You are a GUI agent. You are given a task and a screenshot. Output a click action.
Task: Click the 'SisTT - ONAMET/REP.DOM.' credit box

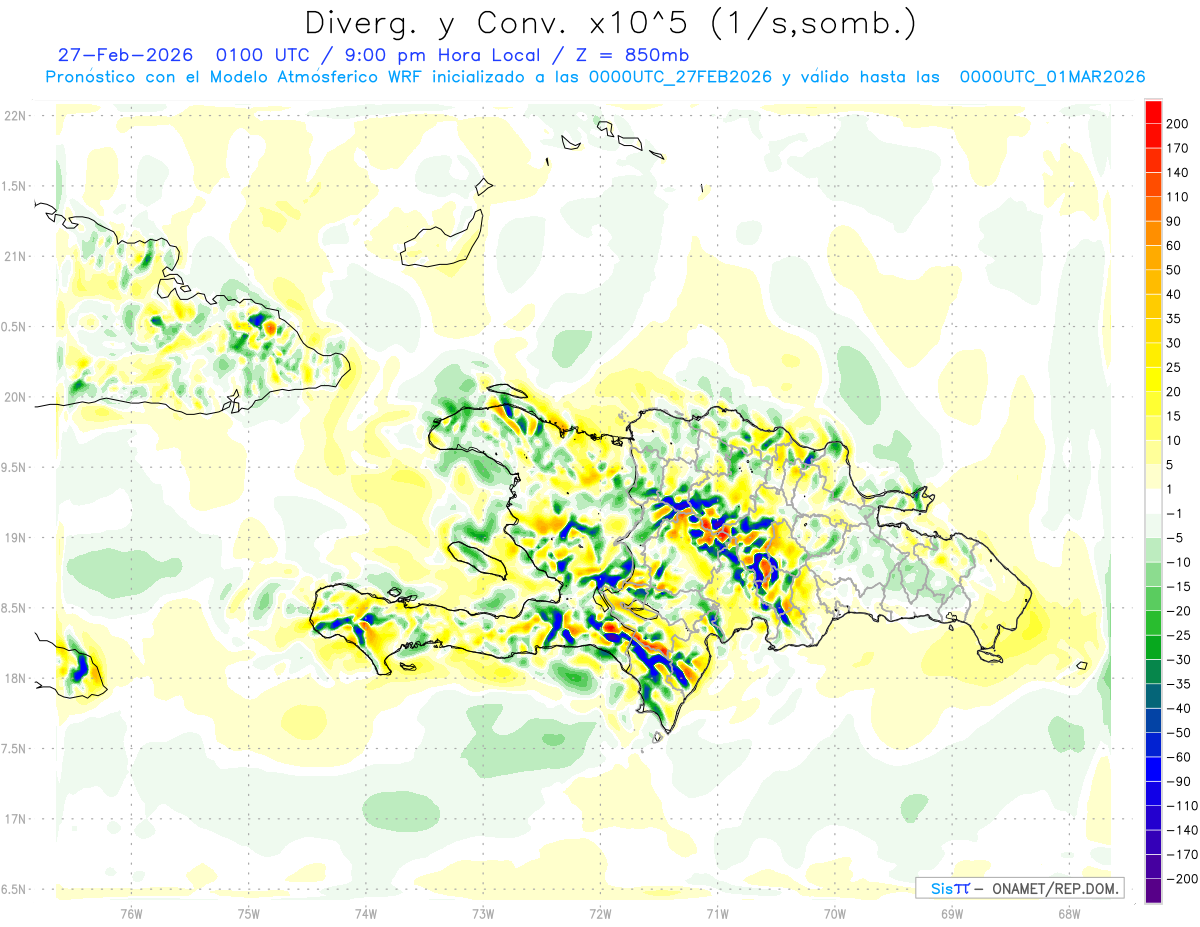click(x=1019, y=888)
